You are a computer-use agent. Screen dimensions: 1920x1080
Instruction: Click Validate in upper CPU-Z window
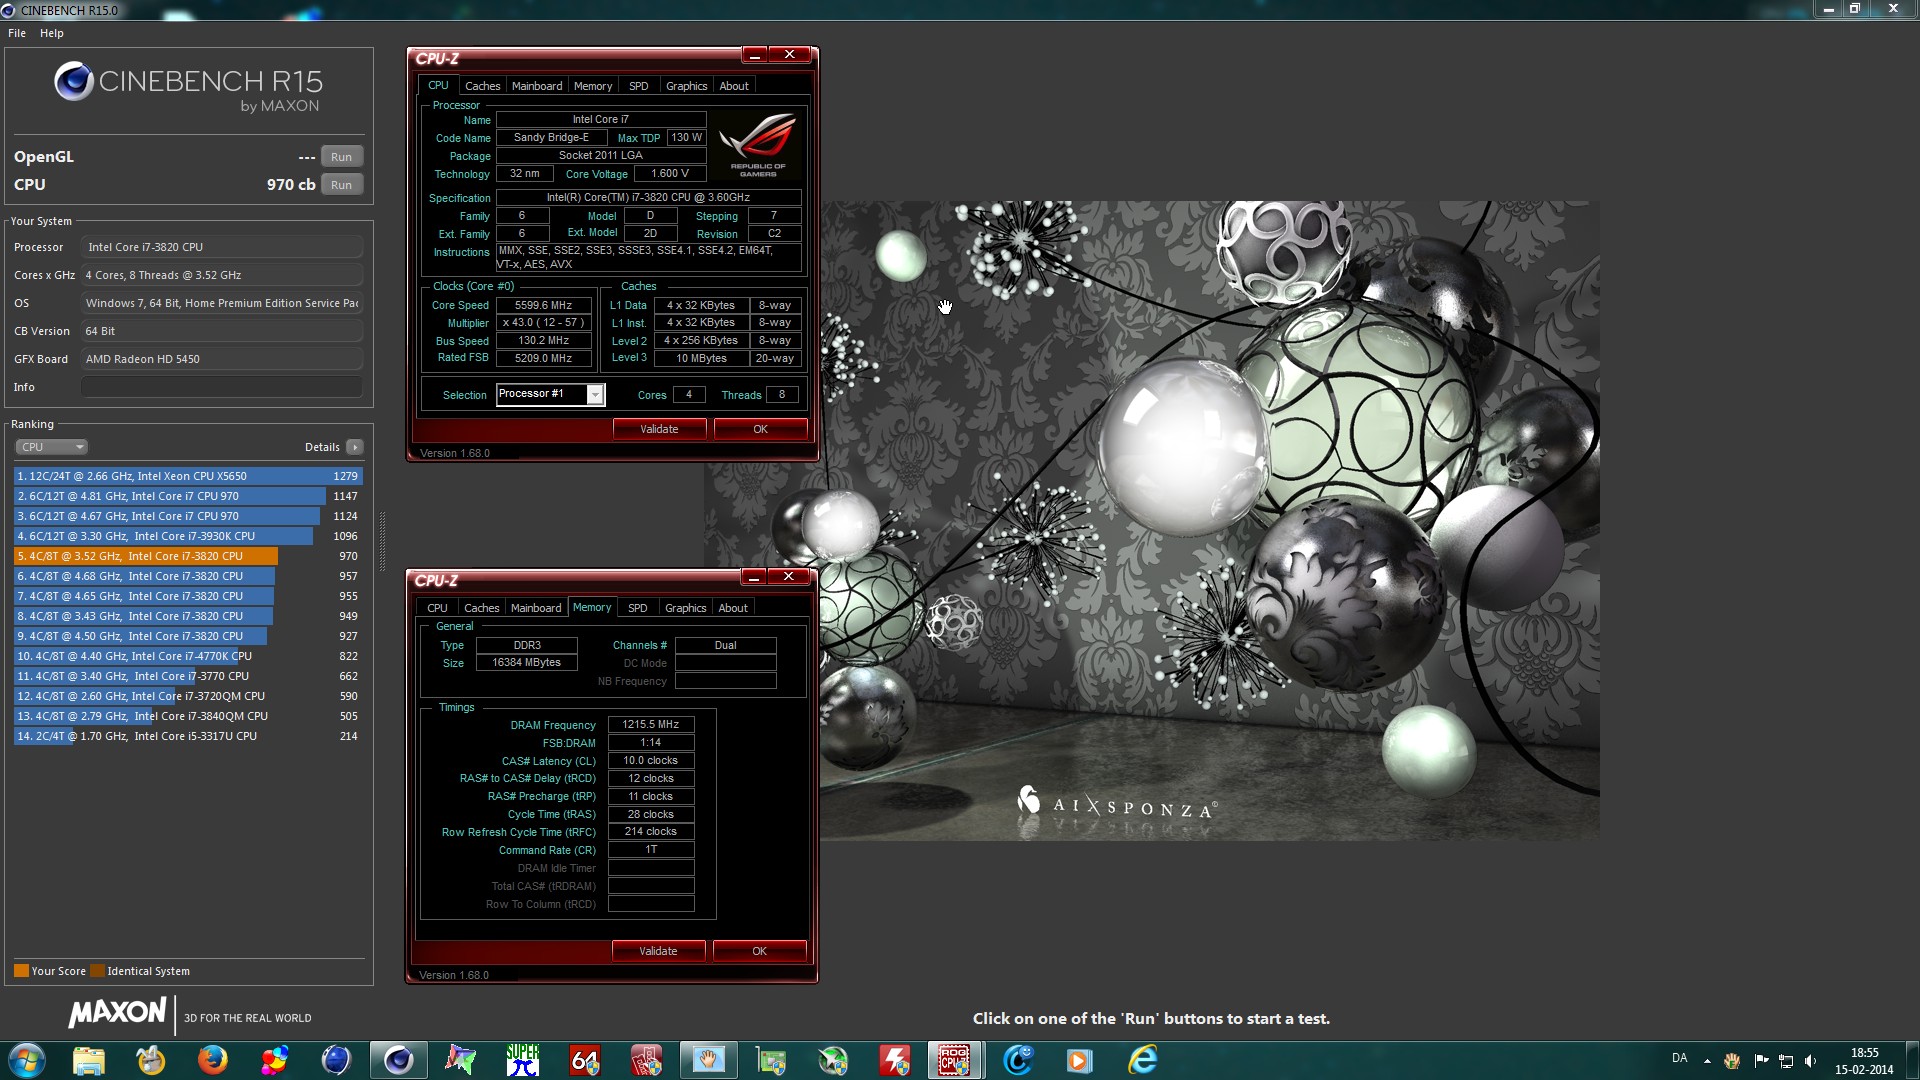[659, 429]
